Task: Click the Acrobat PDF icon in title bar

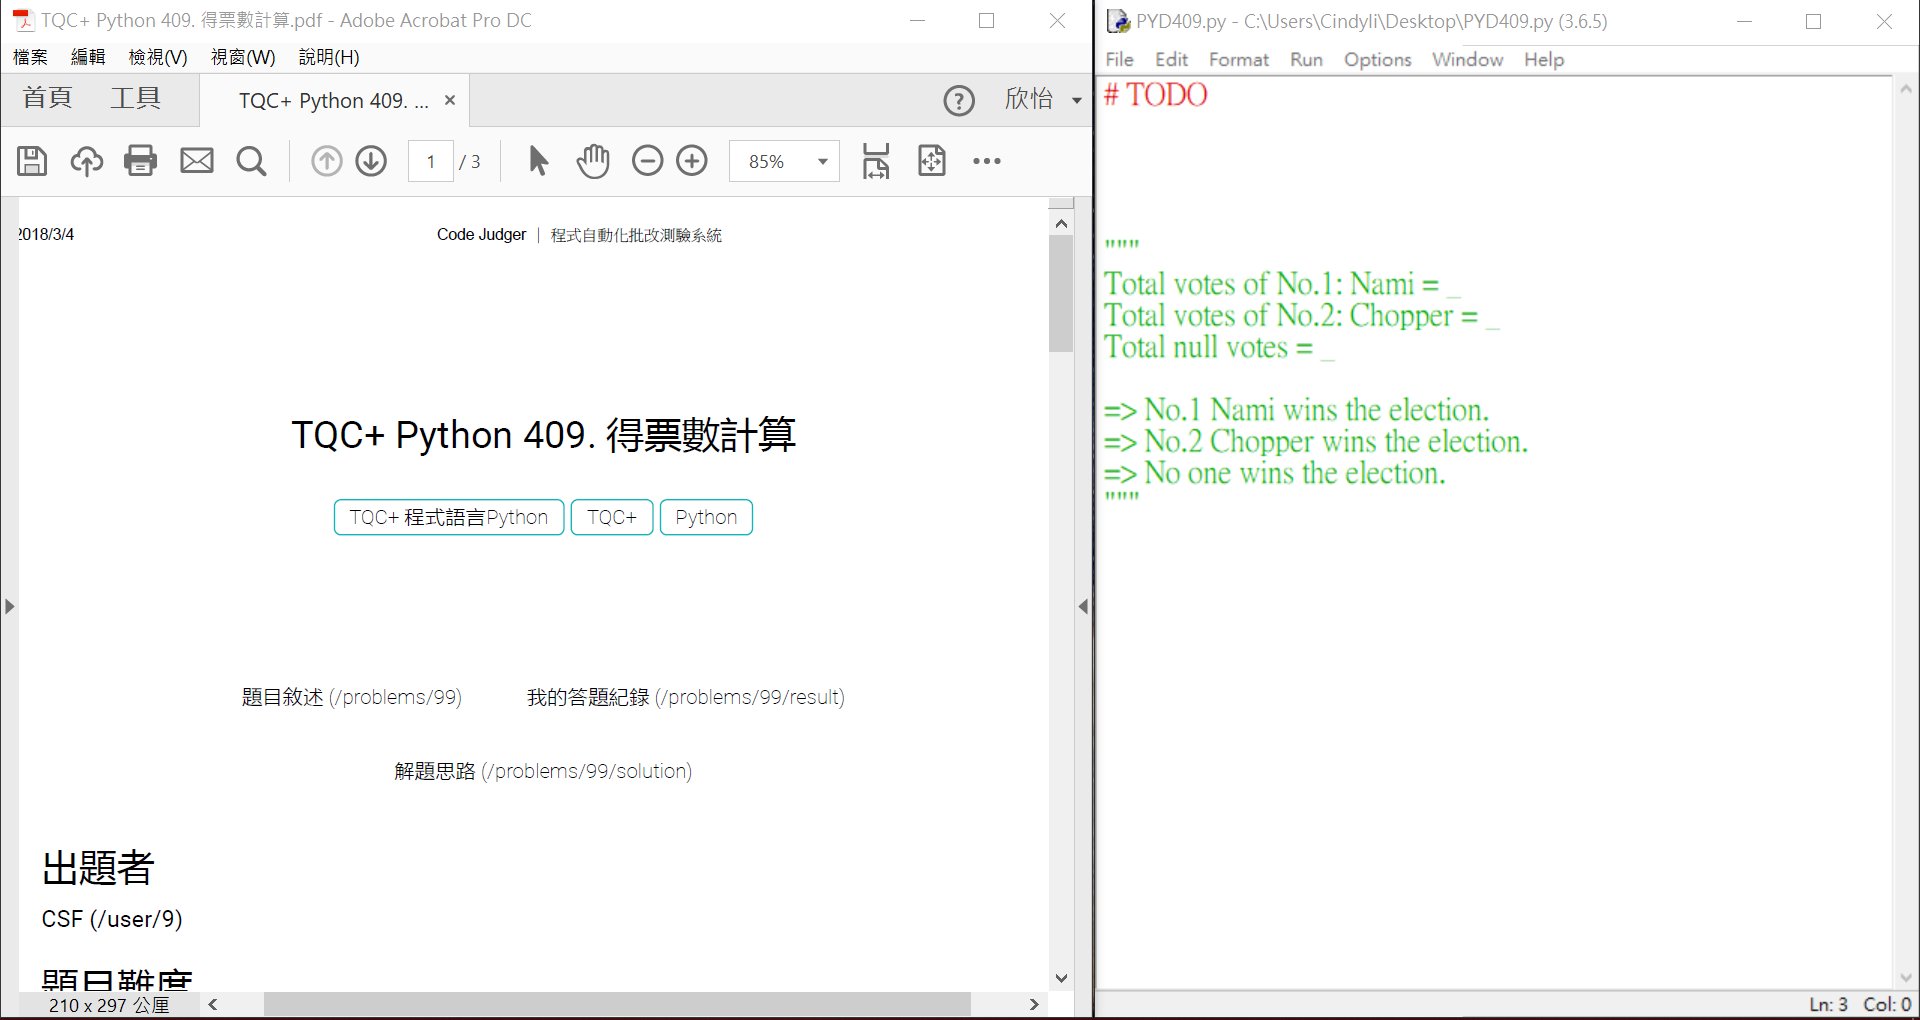Action: pyautogui.click(x=22, y=20)
